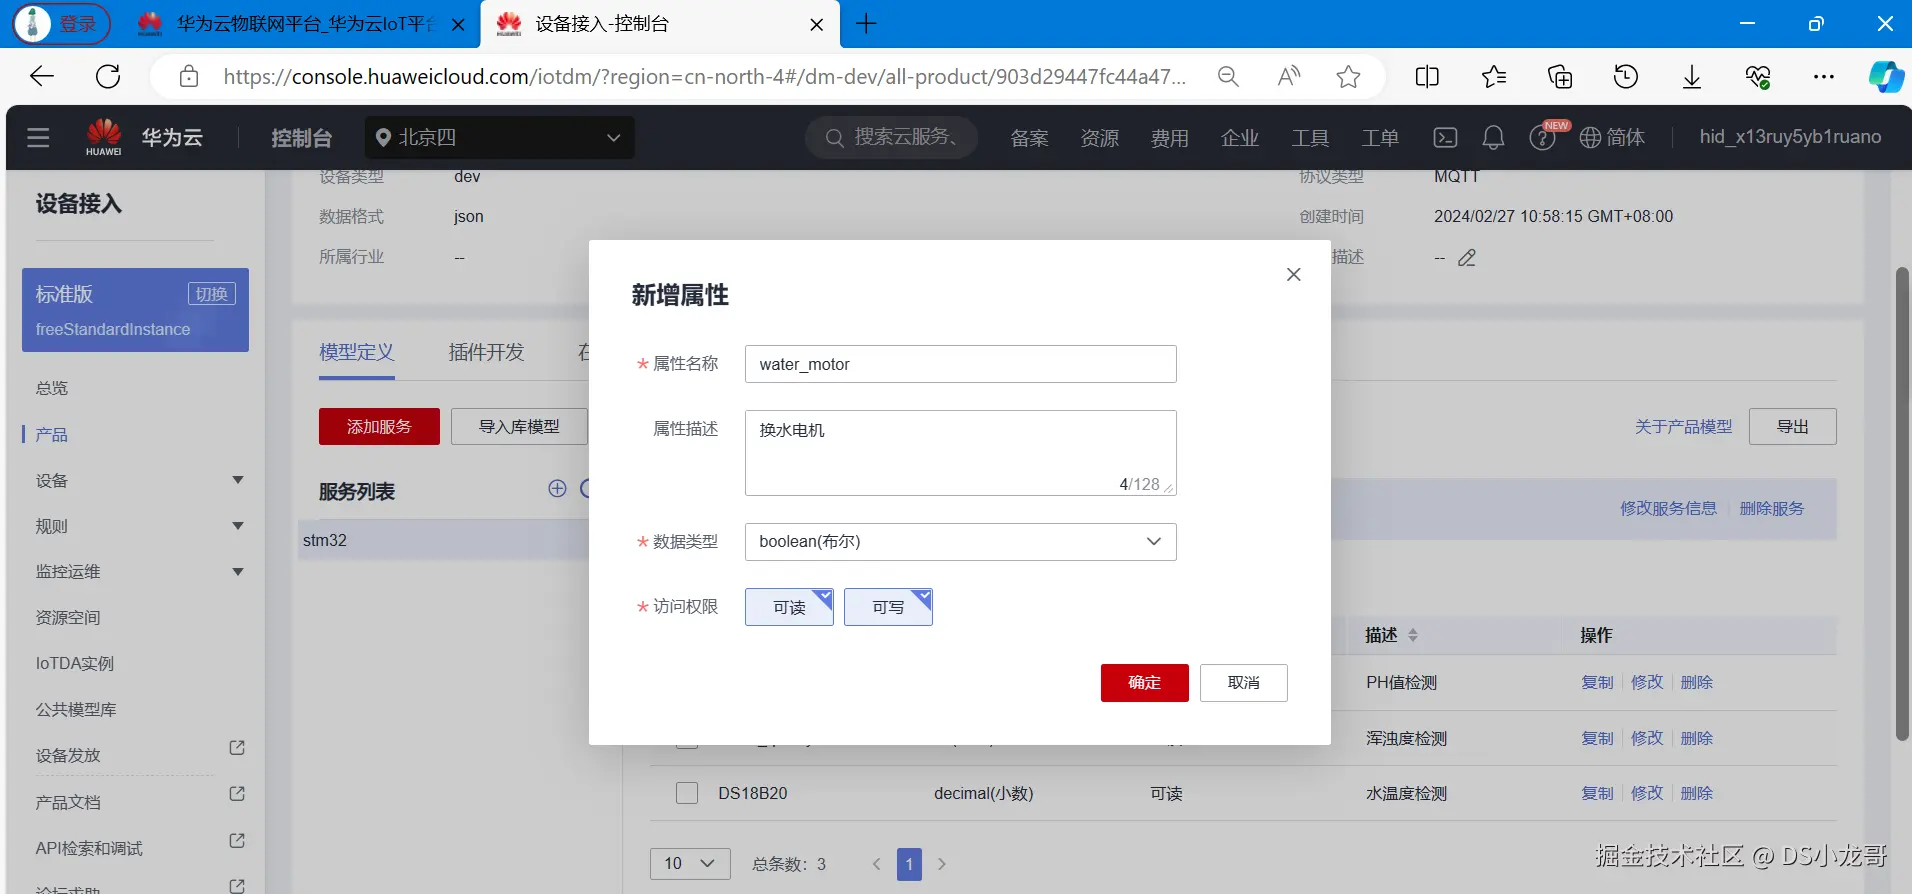Click the Huawei logo icon
The image size is (1912, 894).
point(104,137)
